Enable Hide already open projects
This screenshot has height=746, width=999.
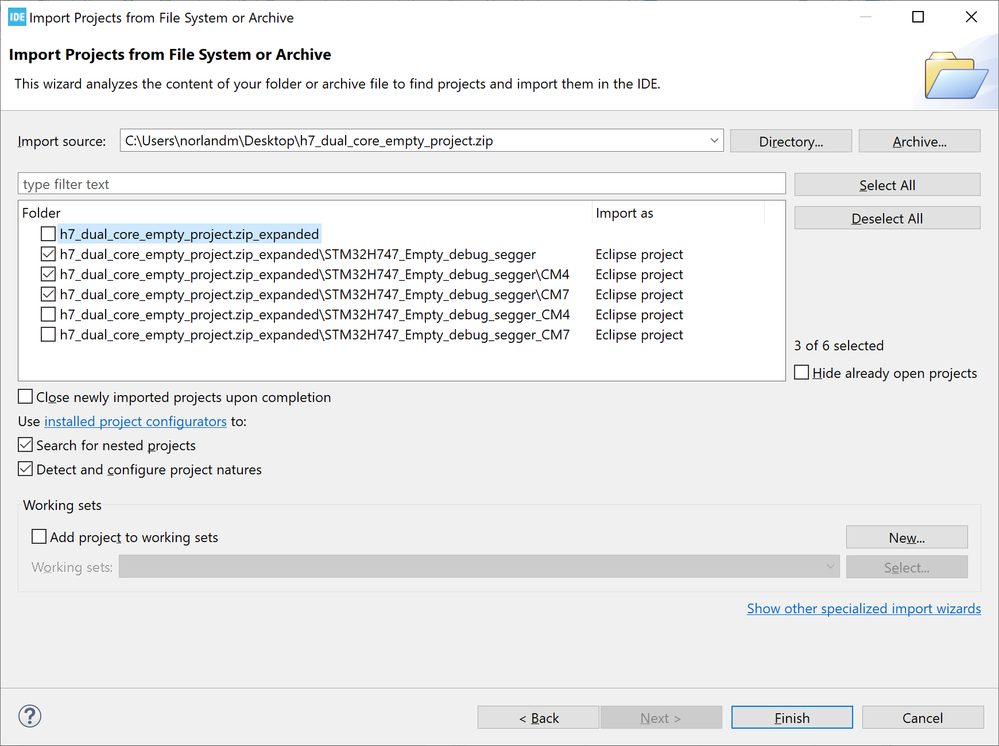[801, 373]
